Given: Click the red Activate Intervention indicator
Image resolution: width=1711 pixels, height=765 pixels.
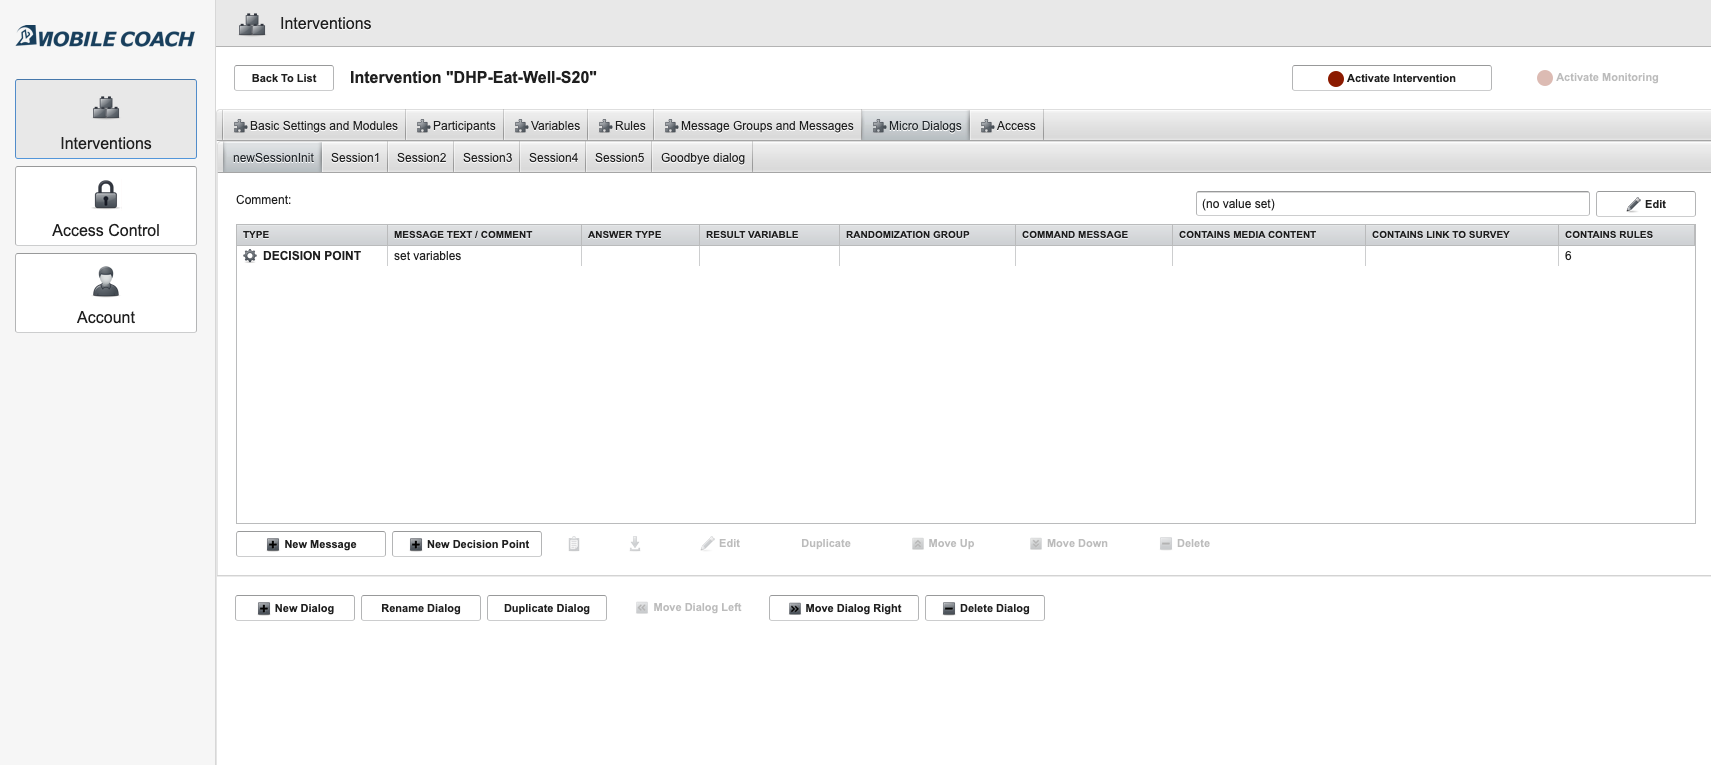Looking at the screenshot, I should (1335, 79).
